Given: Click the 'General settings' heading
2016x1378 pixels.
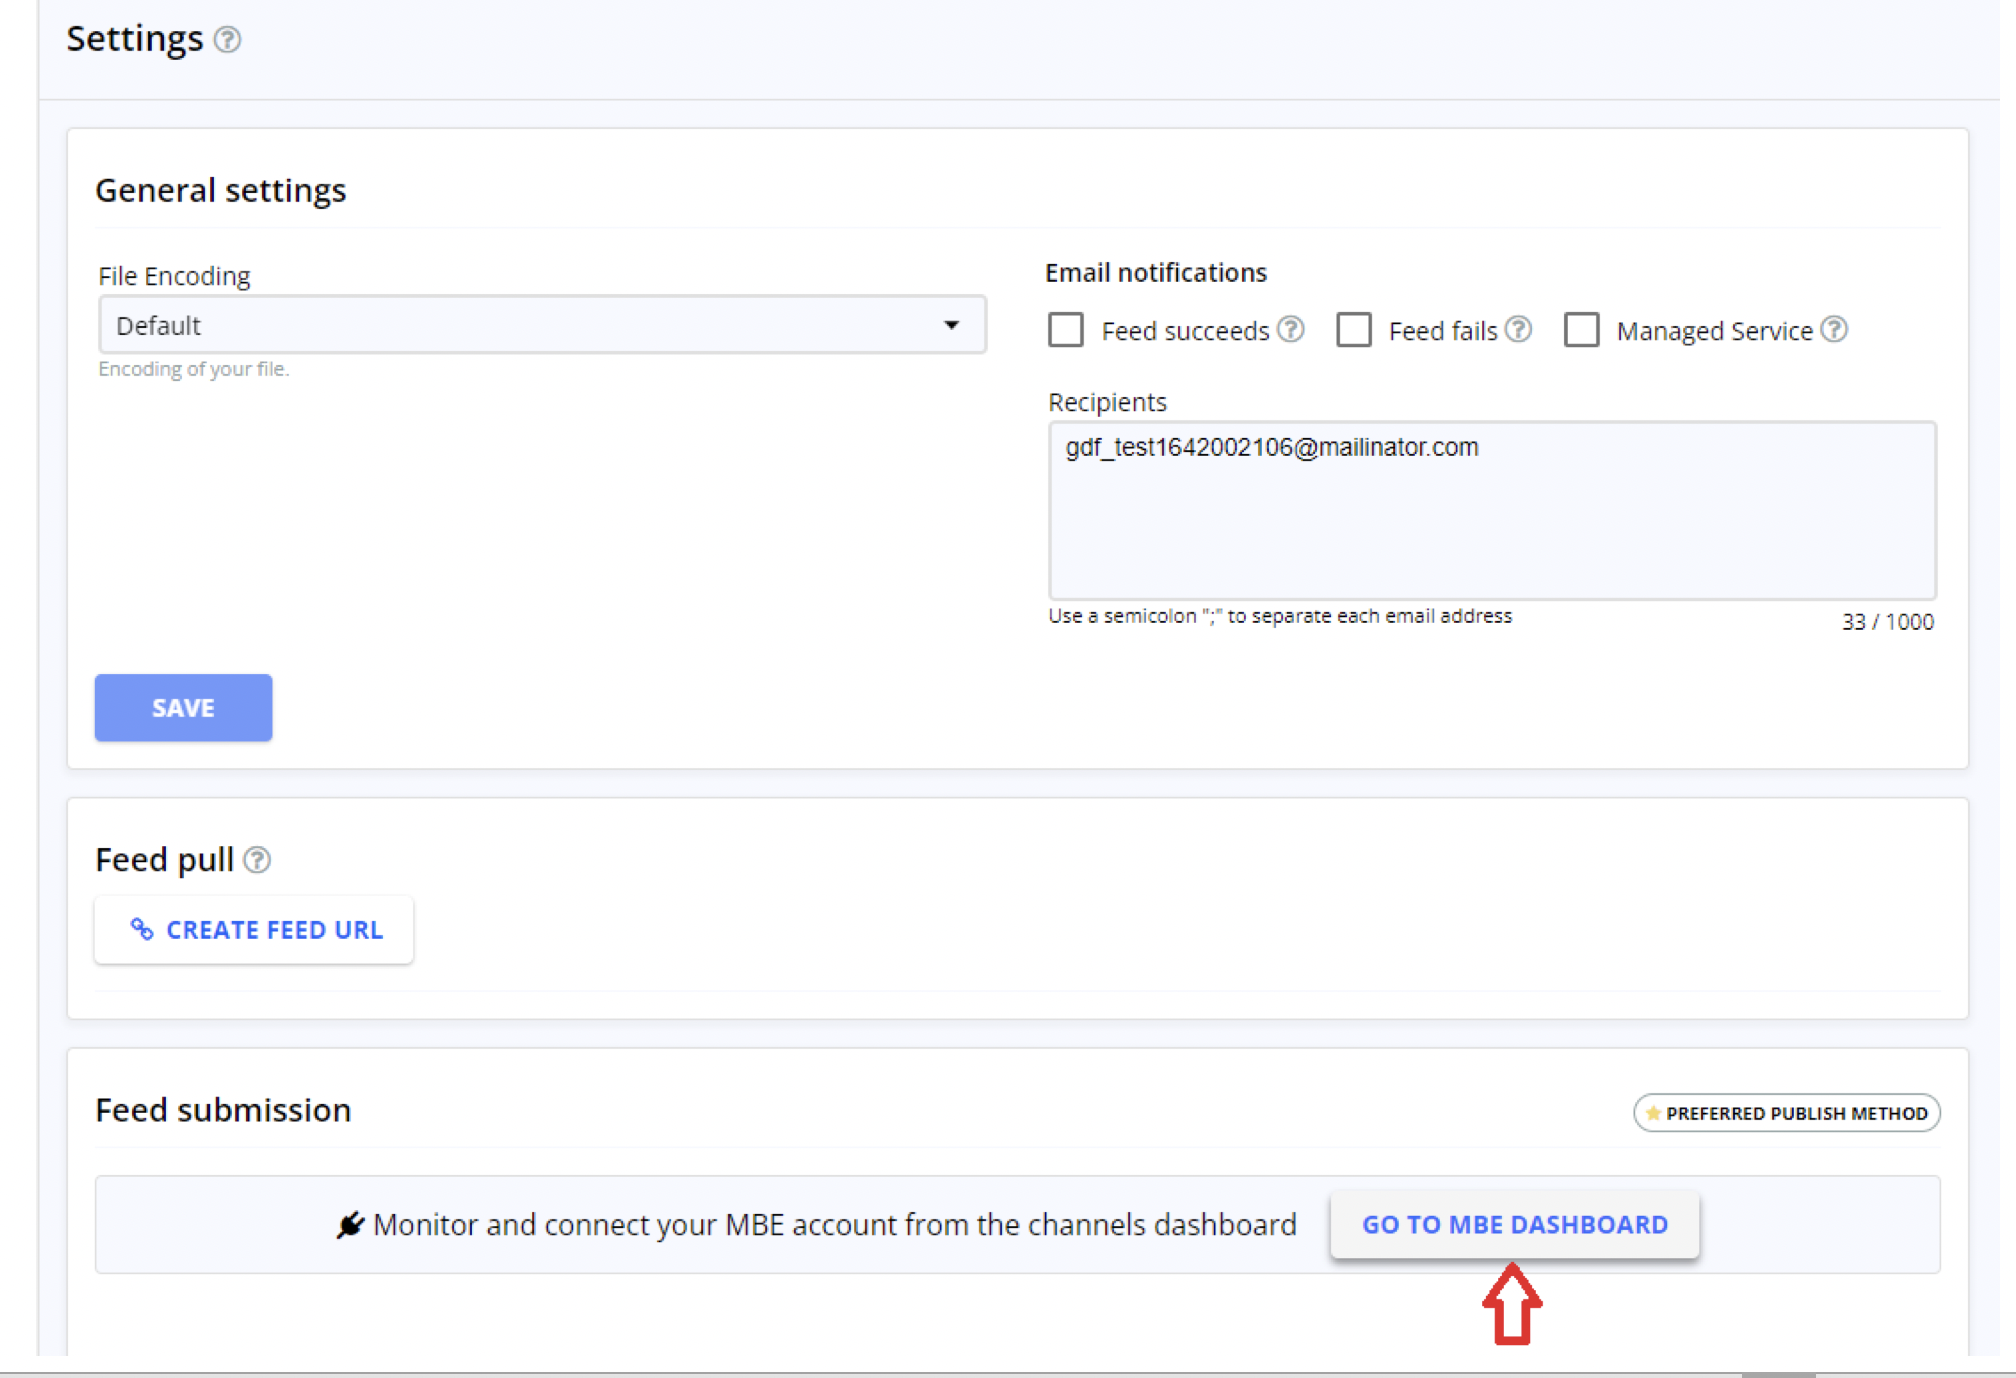Looking at the screenshot, I should pos(221,190).
